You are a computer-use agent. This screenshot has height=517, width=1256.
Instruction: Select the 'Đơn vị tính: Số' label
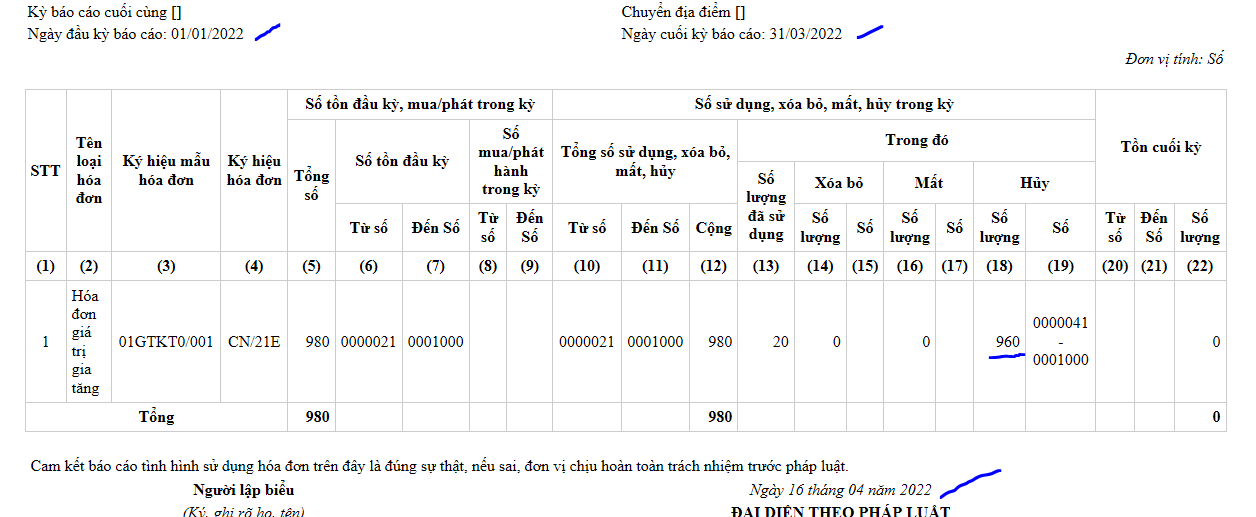1174,59
